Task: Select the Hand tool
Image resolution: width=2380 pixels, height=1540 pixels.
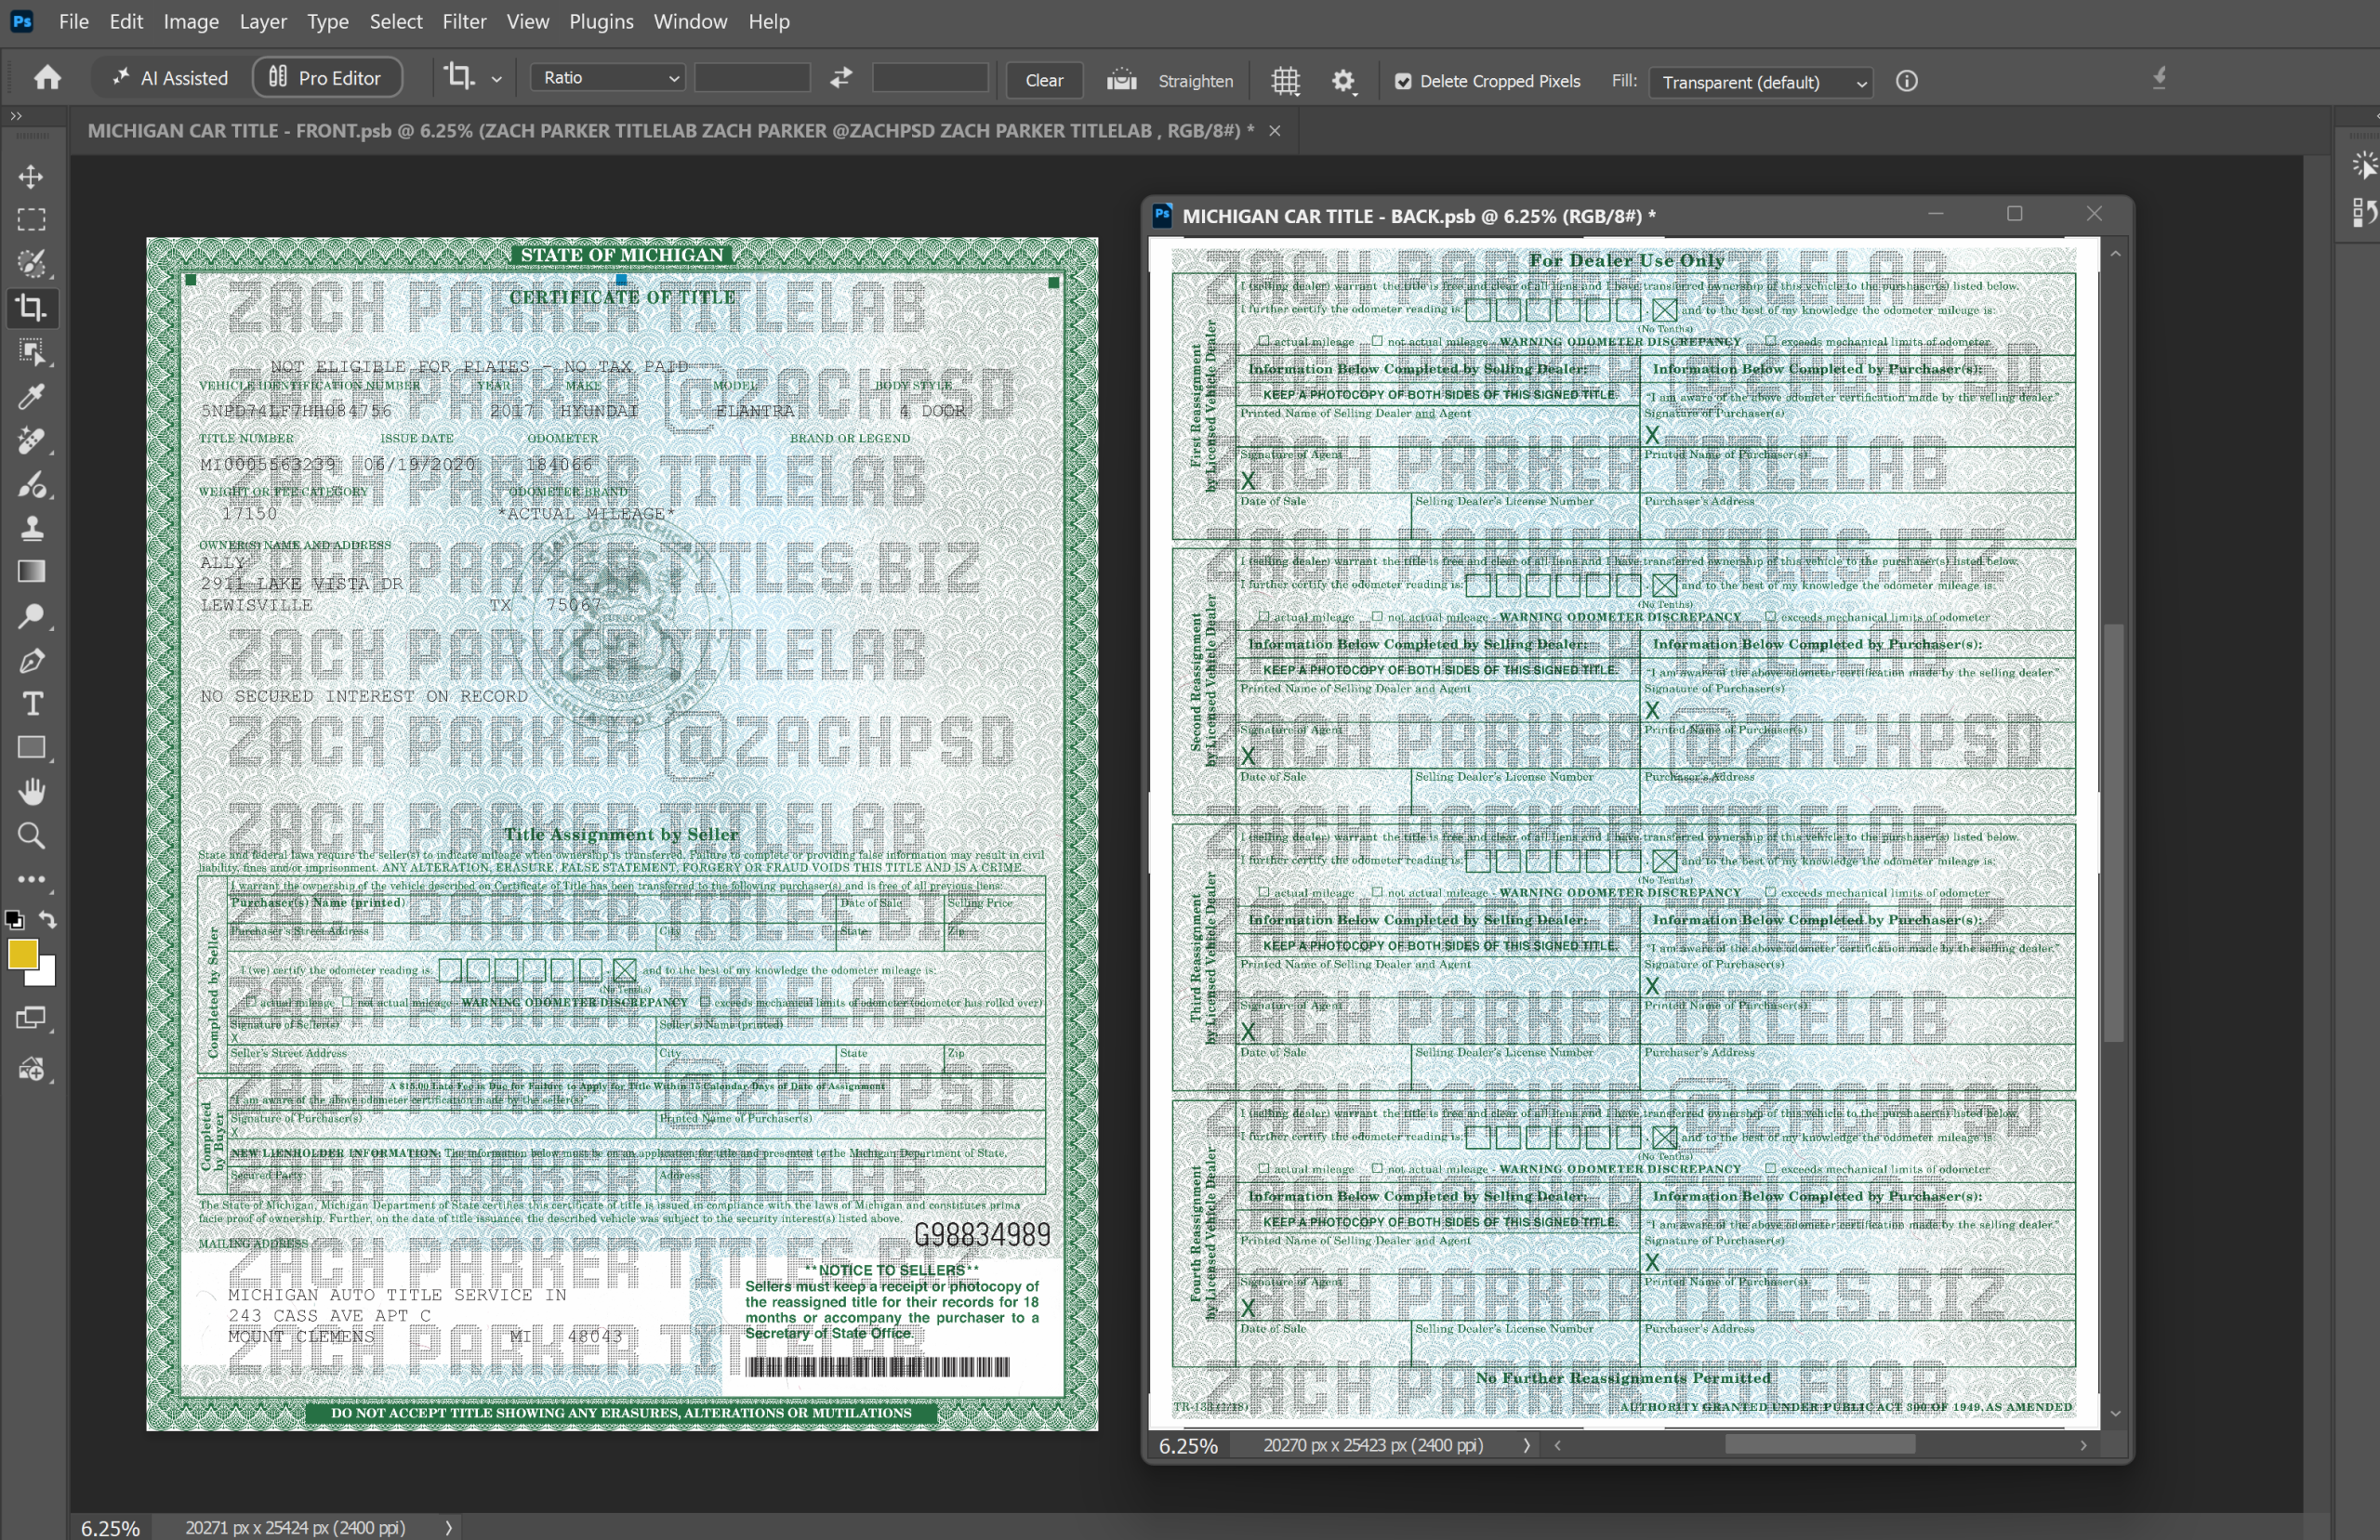Action: click(31, 792)
